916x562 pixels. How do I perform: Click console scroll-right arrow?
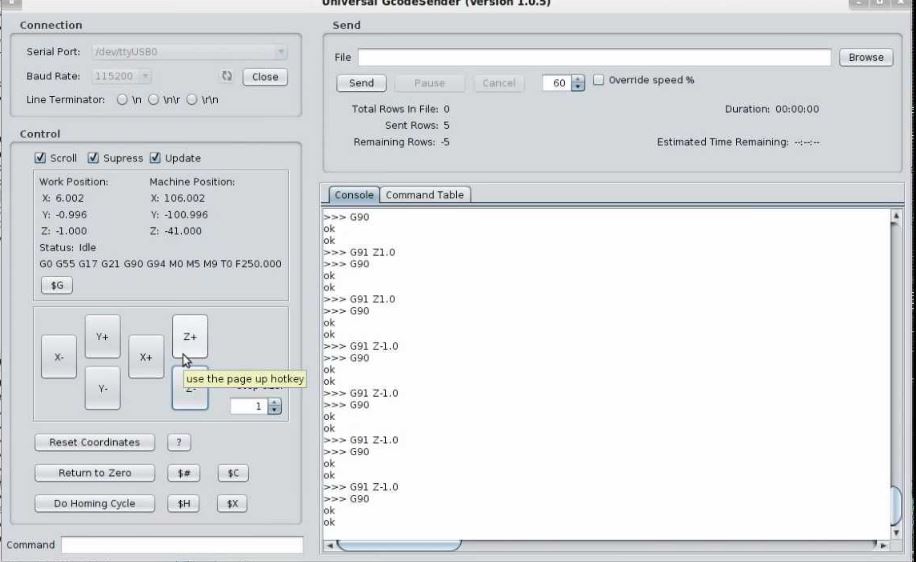pyautogui.click(x=883, y=546)
